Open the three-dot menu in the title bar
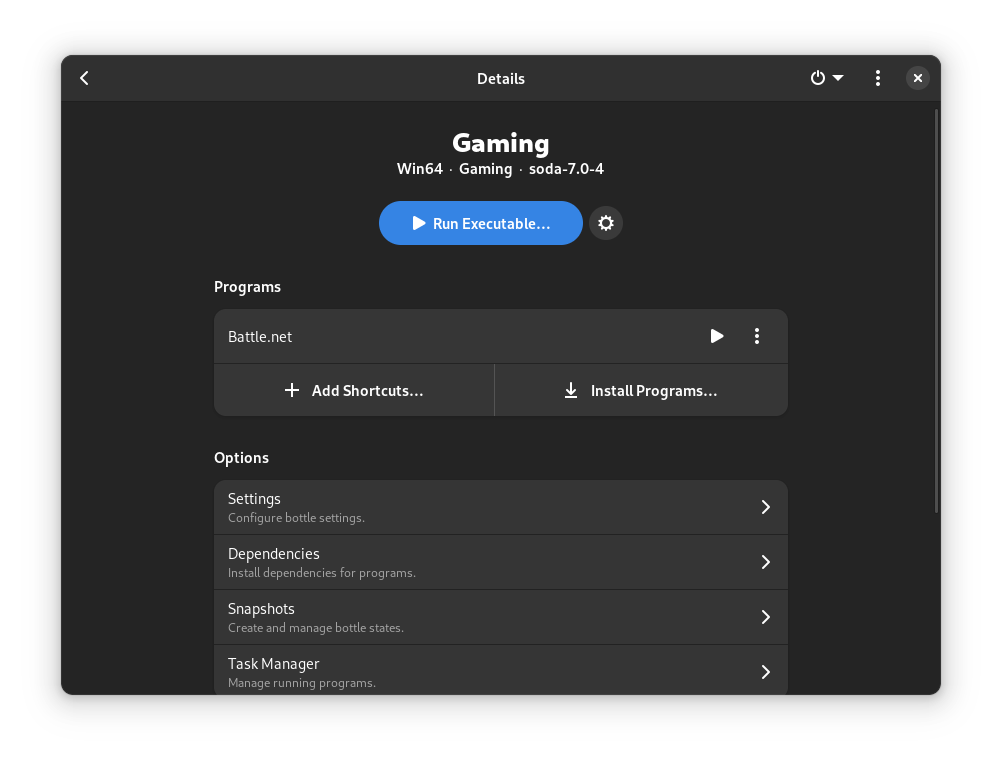 (877, 77)
